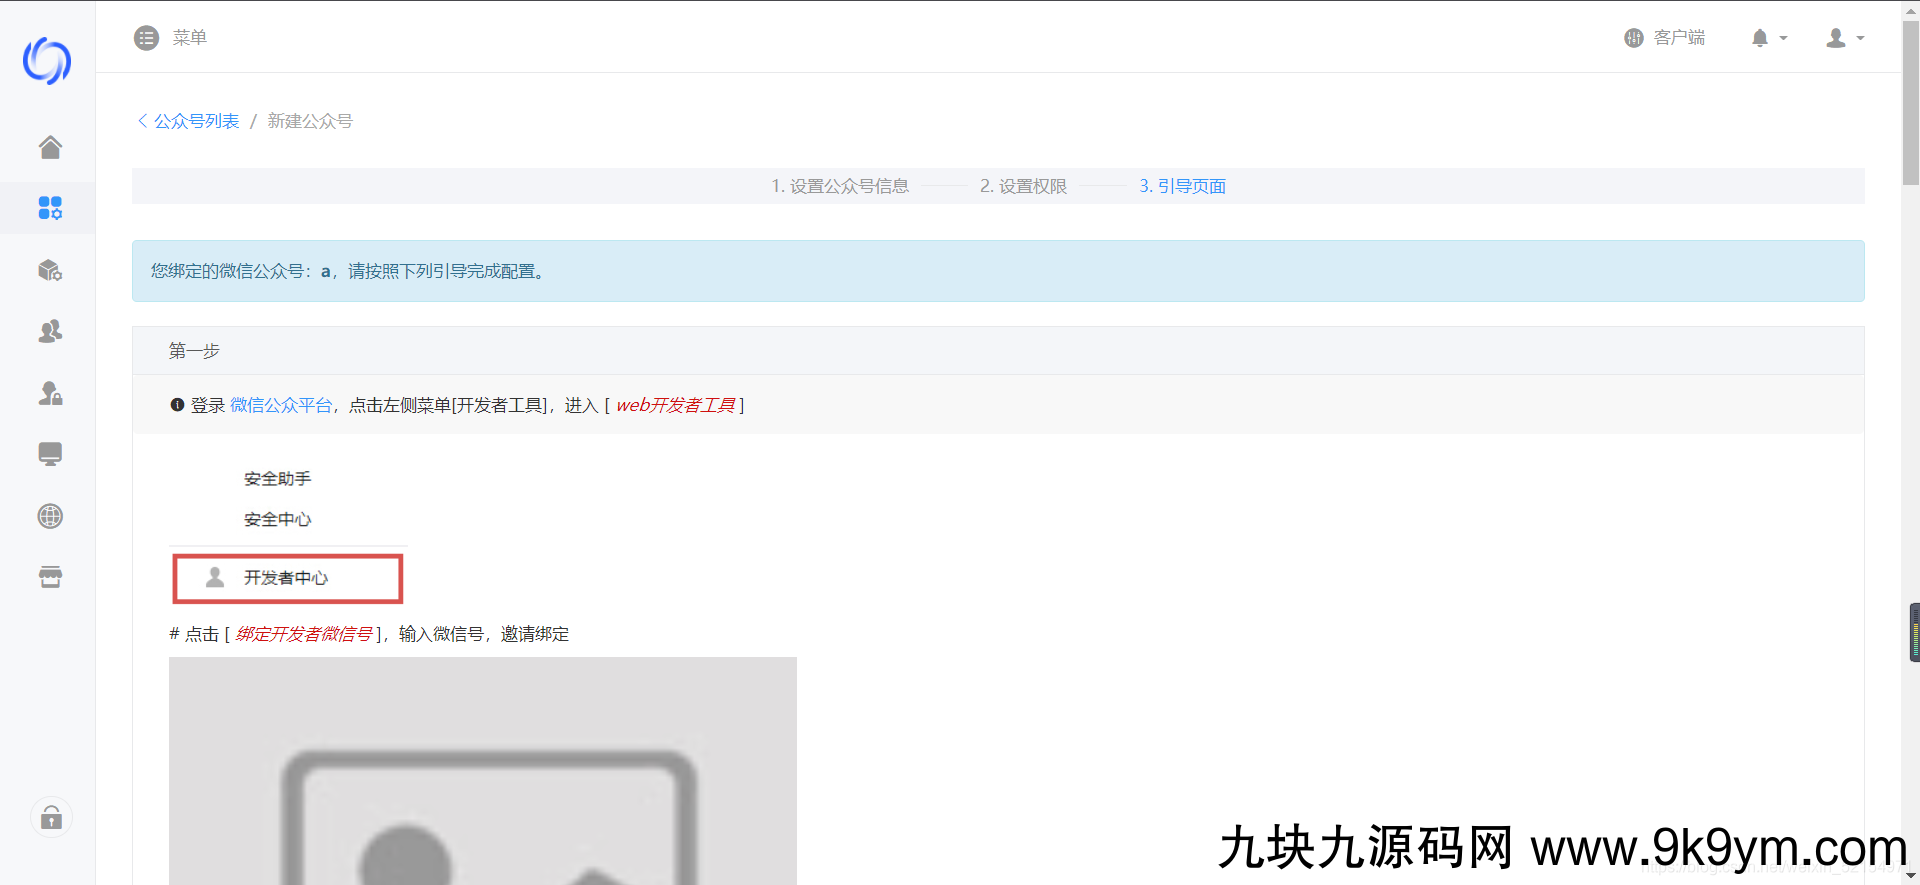Click the gray placeholder image
This screenshot has height=885, width=1920.
pos(483,771)
